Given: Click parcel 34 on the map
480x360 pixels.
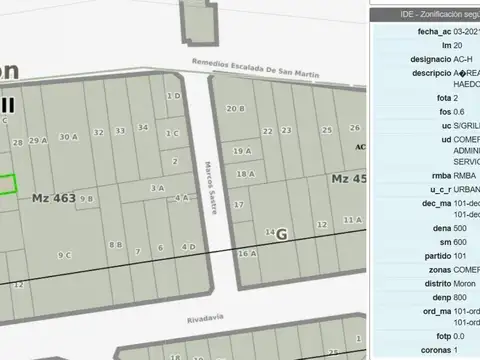Looking at the screenshot, I should click(x=143, y=127).
